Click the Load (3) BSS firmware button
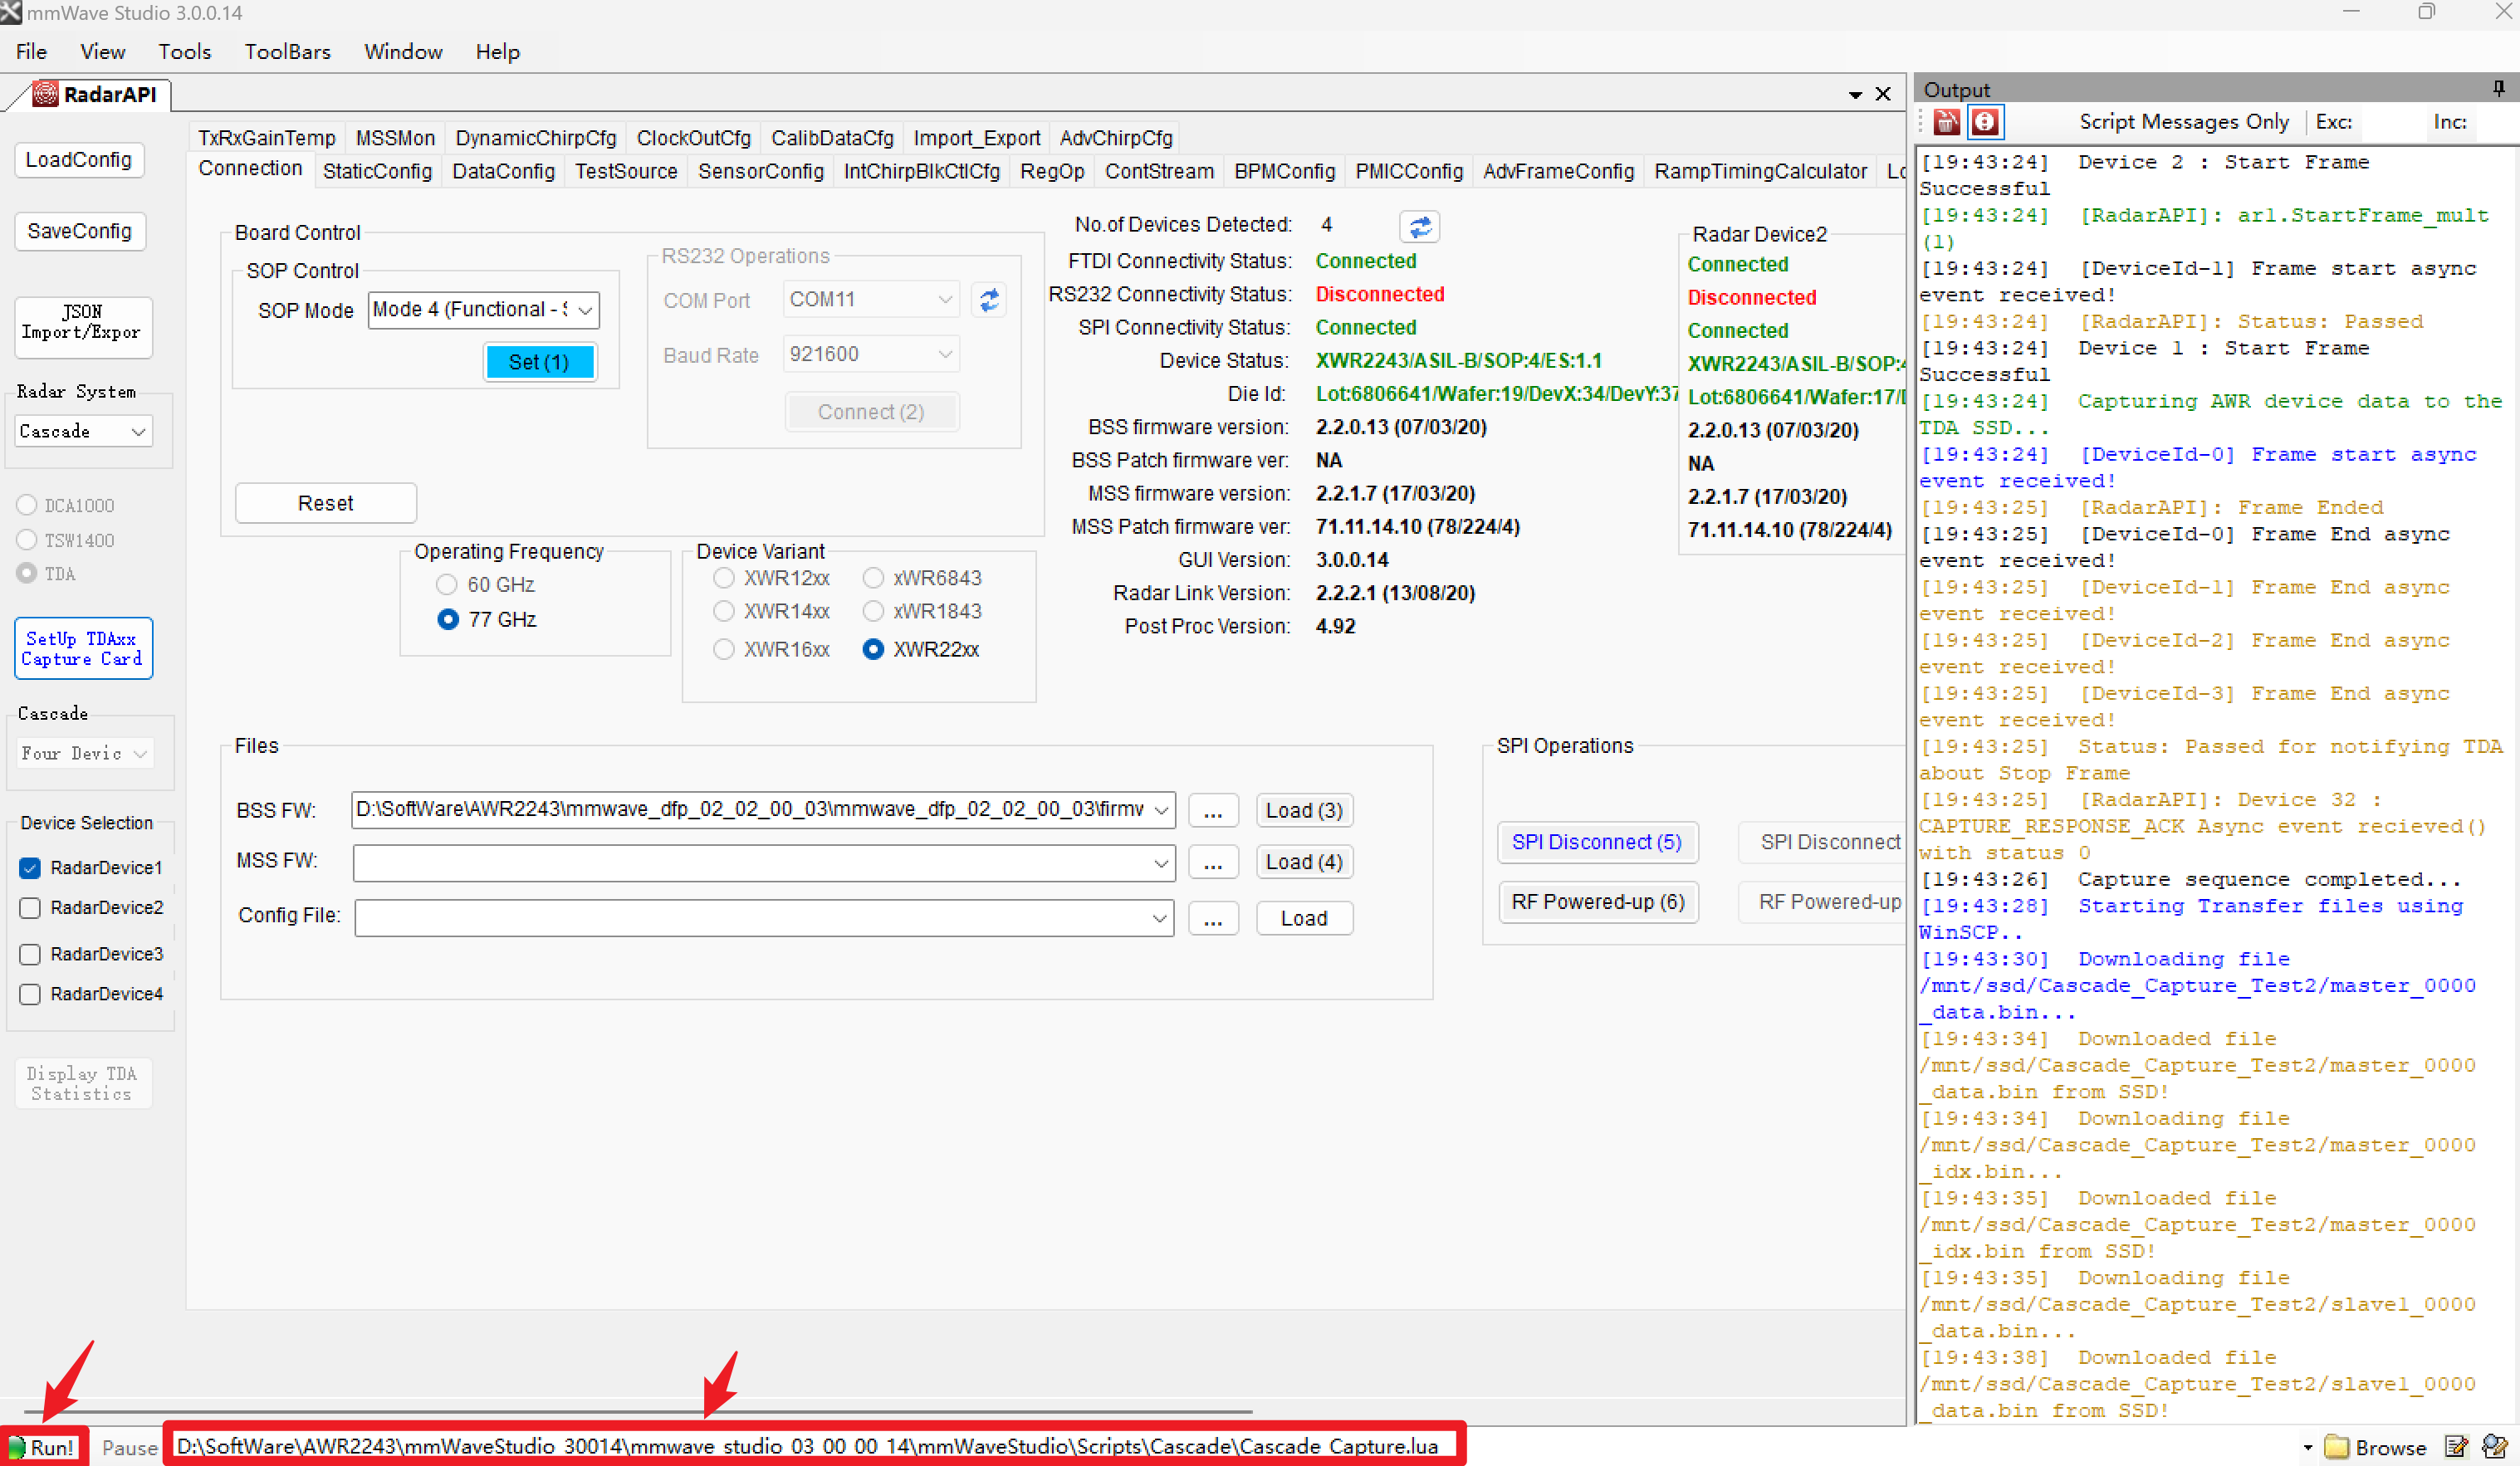Viewport: 2520px width, 1466px height. click(1304, 810)
